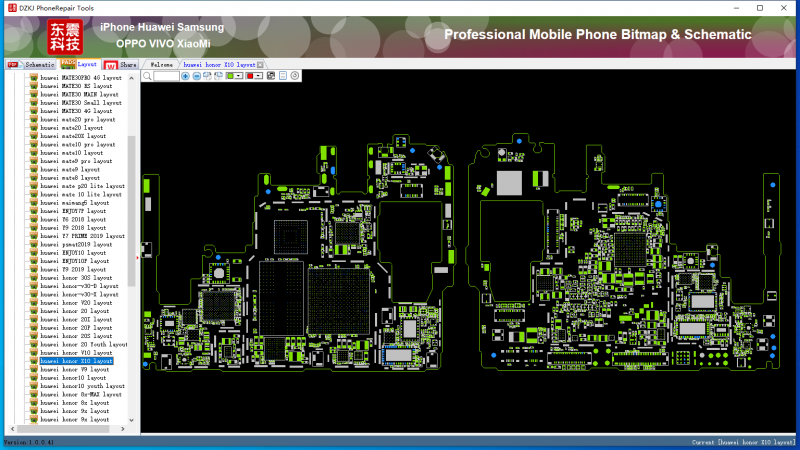Open huawei Y7 PRIME 2019 layout item
800x450 pixels.
(82, 236)
